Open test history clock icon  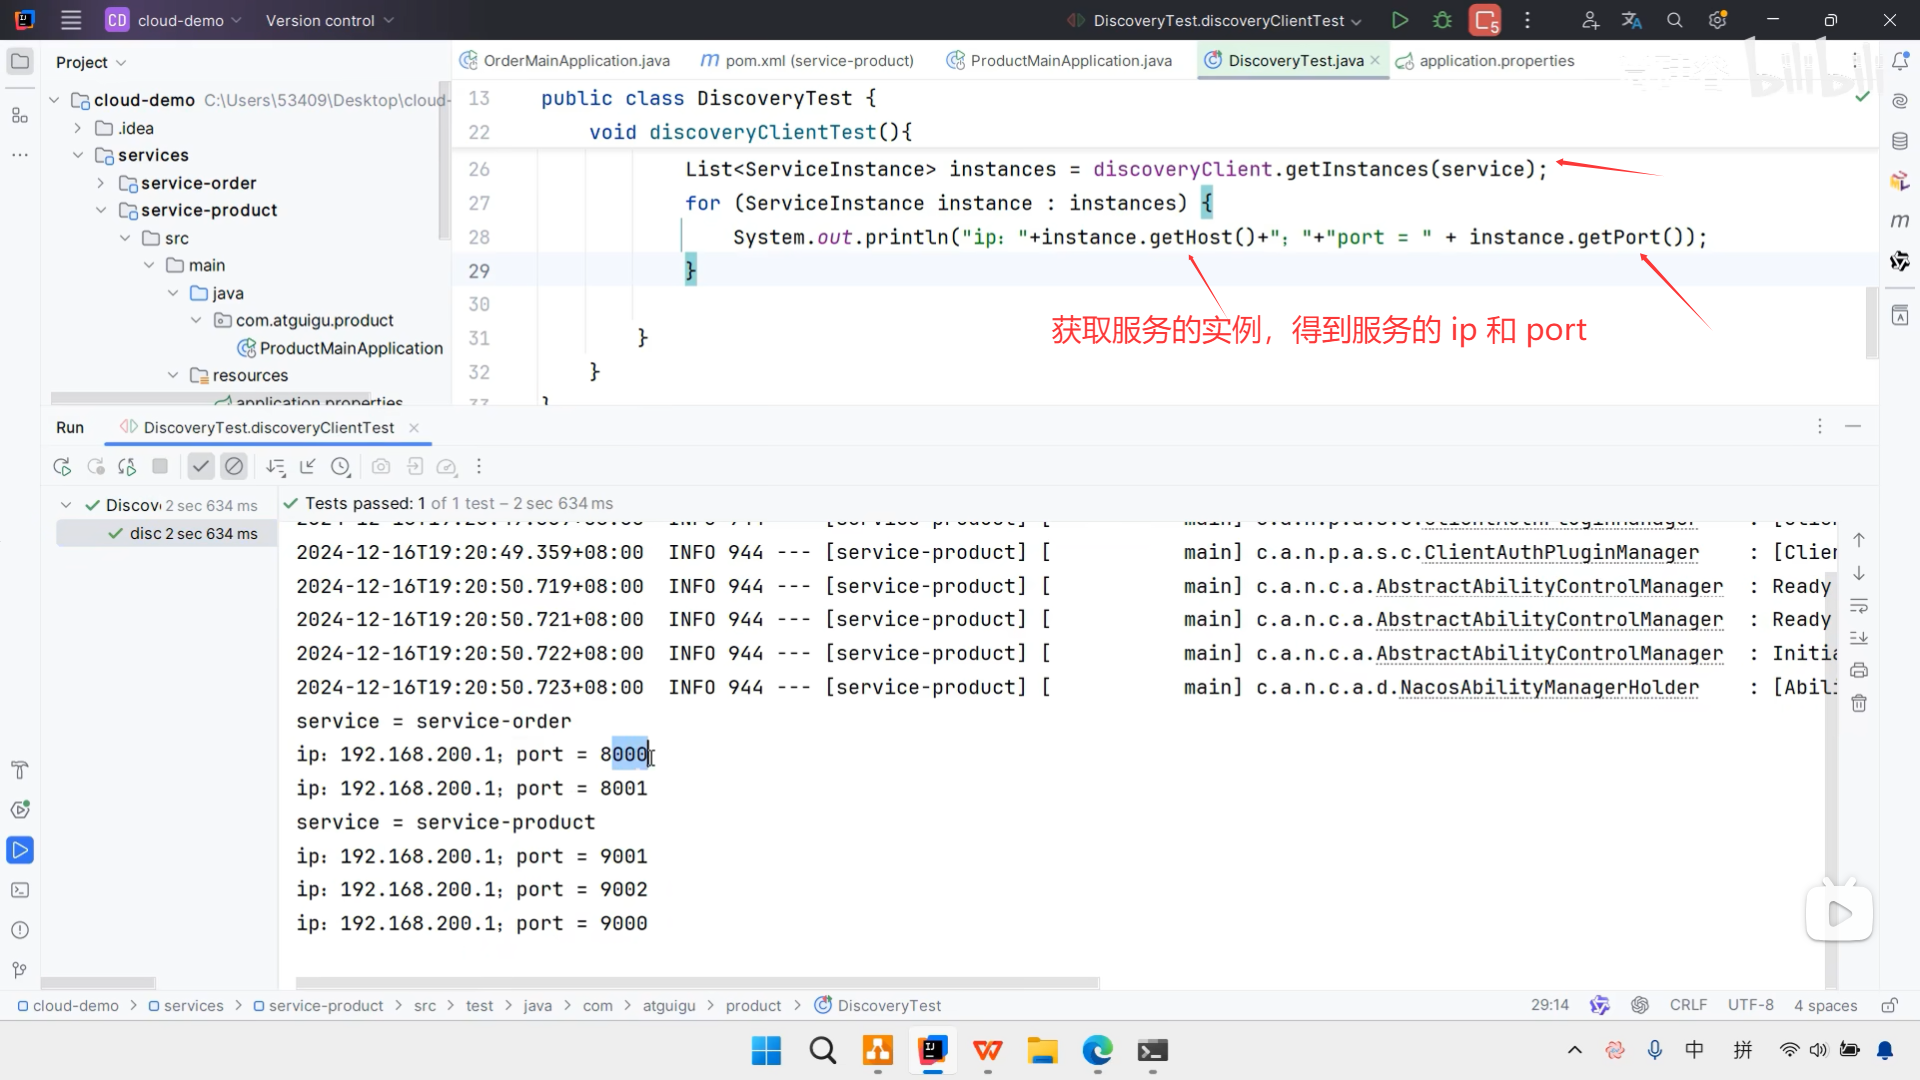[341, 466]
